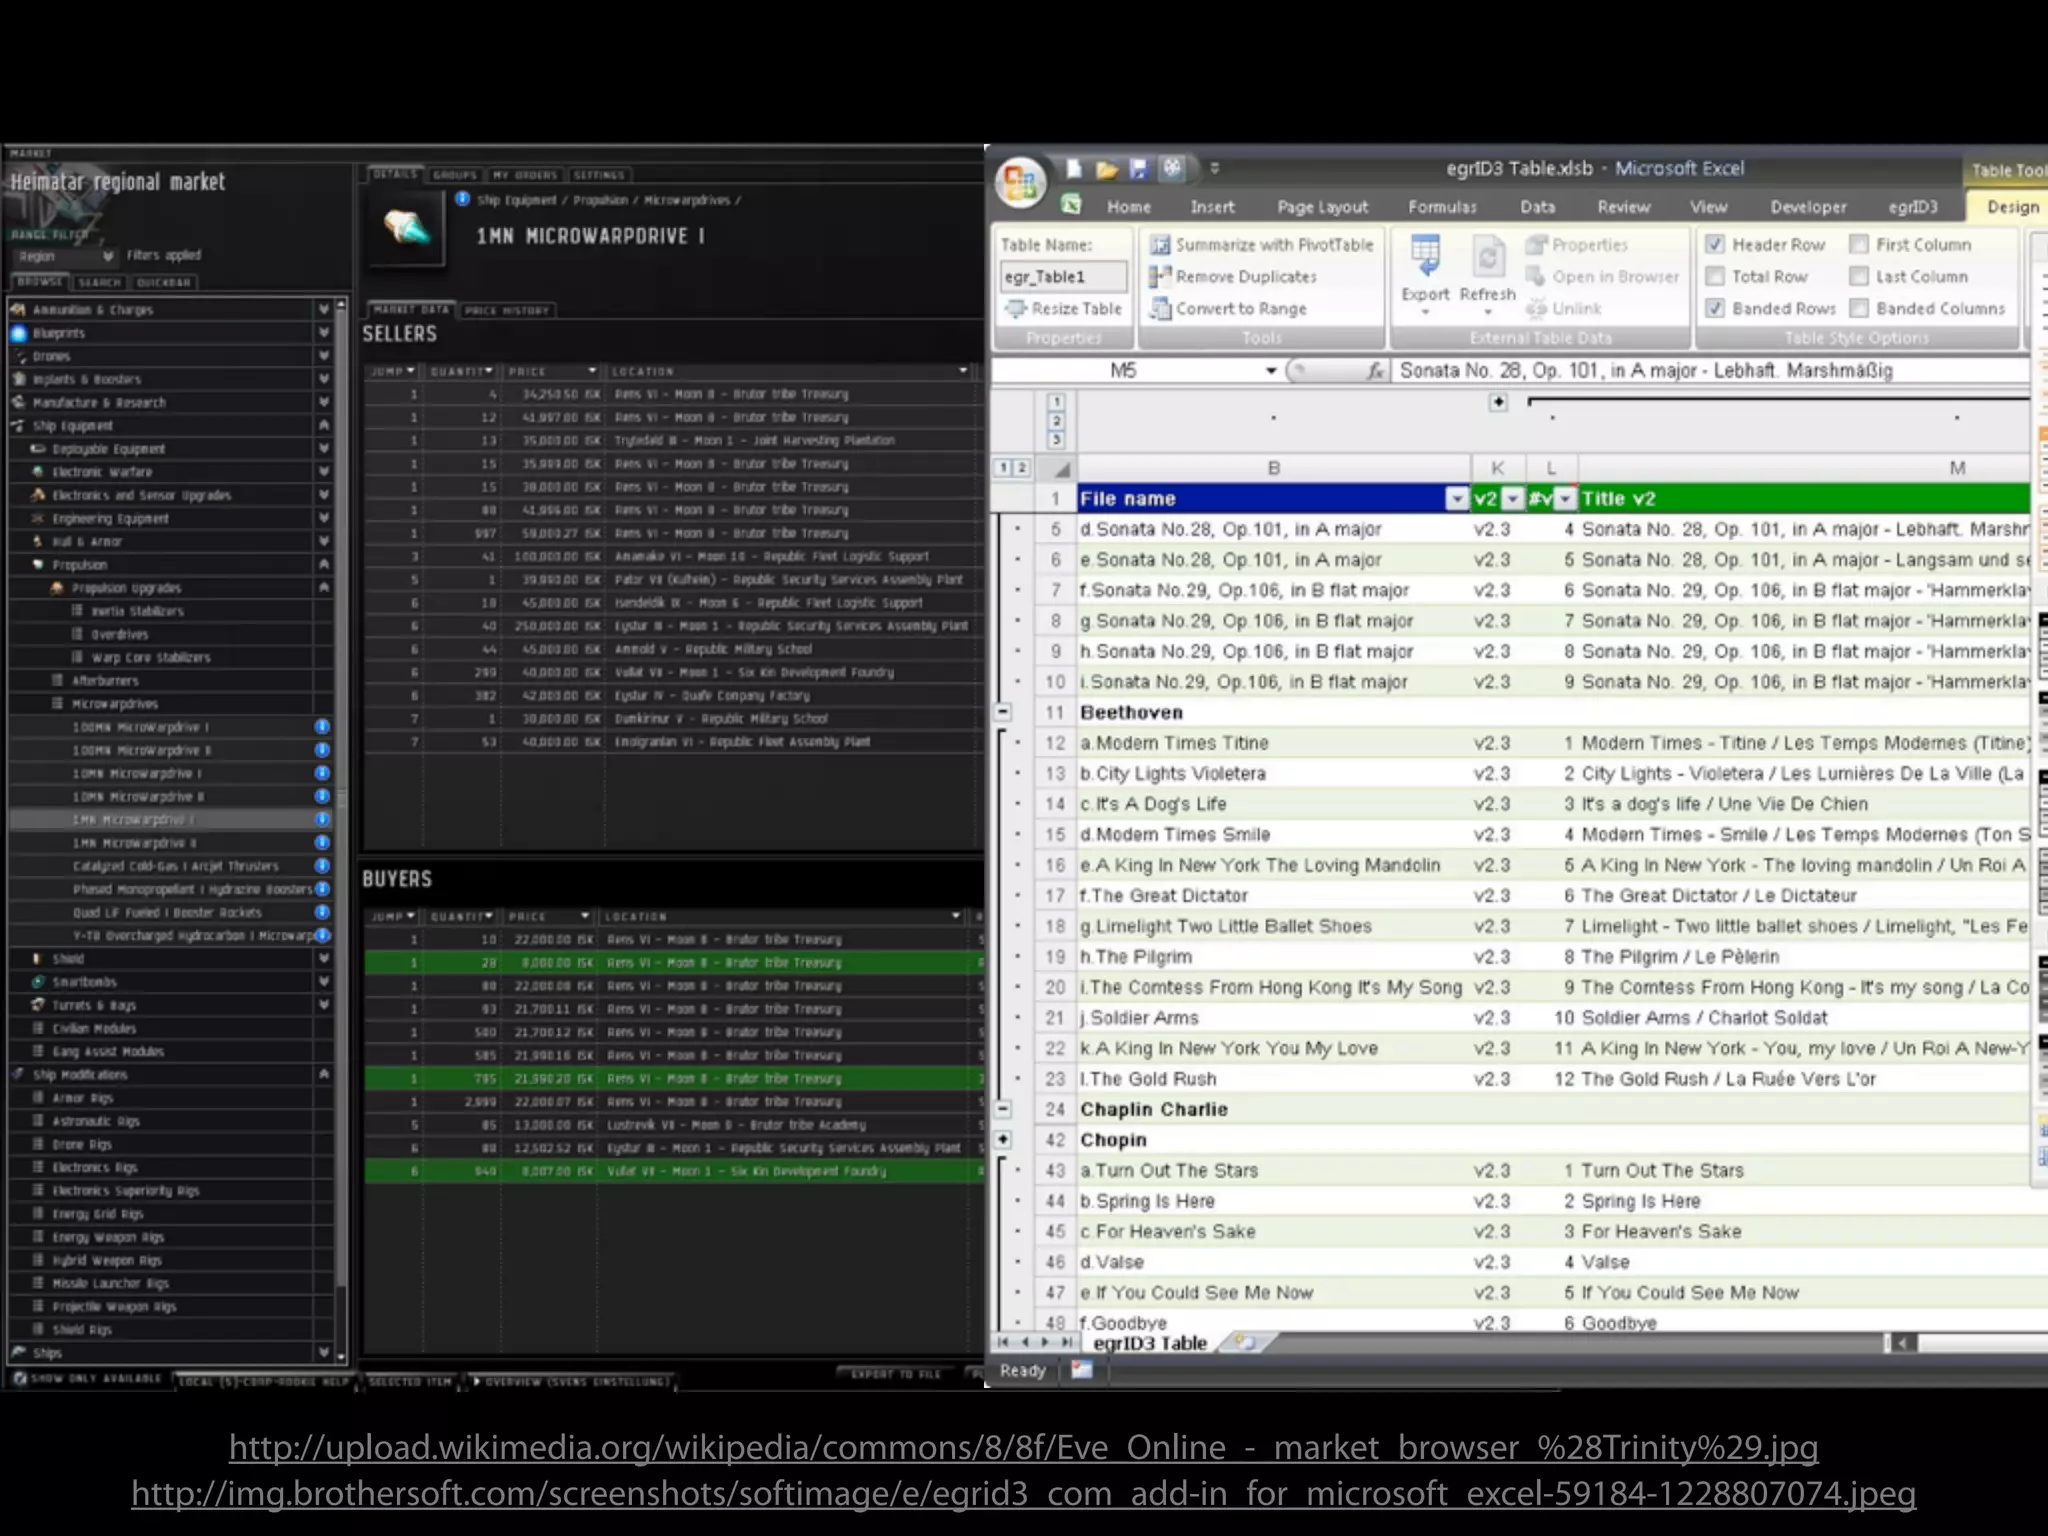The width and height of the screenshot is (2048, 1536).
Task: Click the blue info icon next to item breadcrumb
Action: [x=462, y=199]
